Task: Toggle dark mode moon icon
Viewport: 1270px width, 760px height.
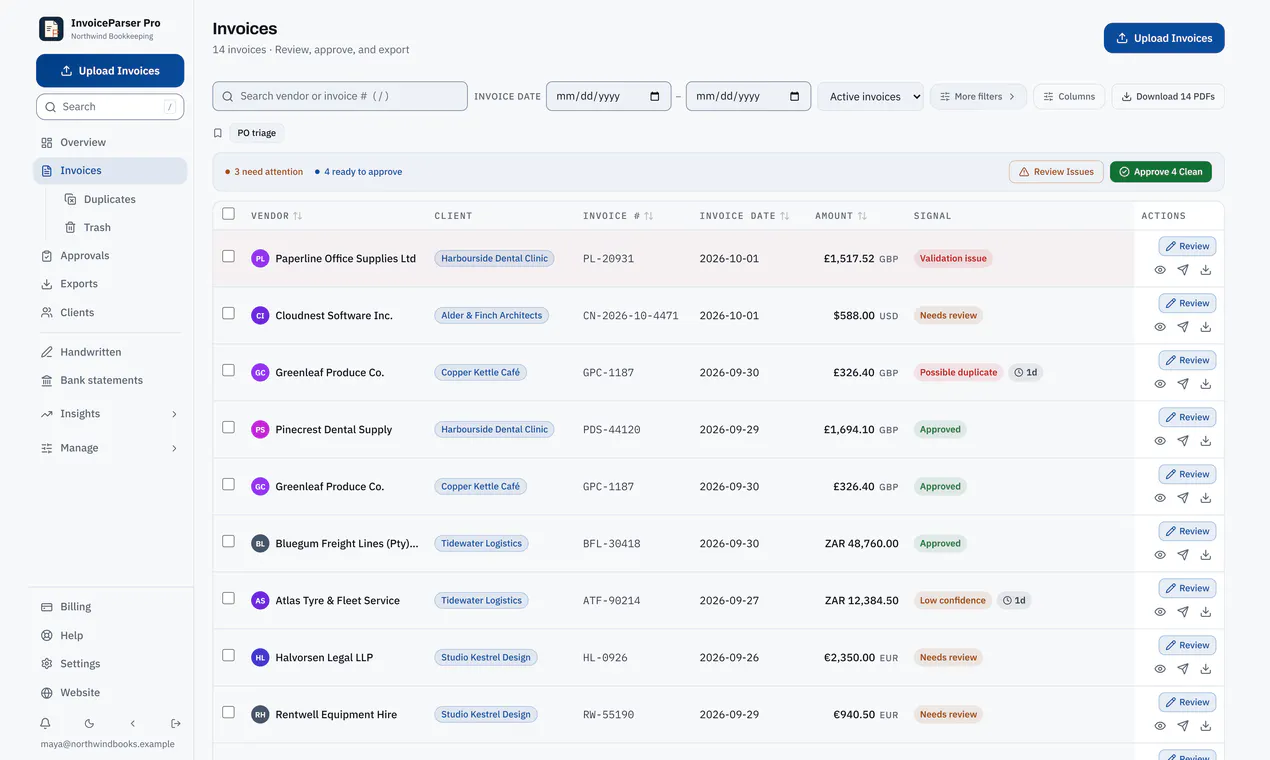Action: tap(89, 723)
